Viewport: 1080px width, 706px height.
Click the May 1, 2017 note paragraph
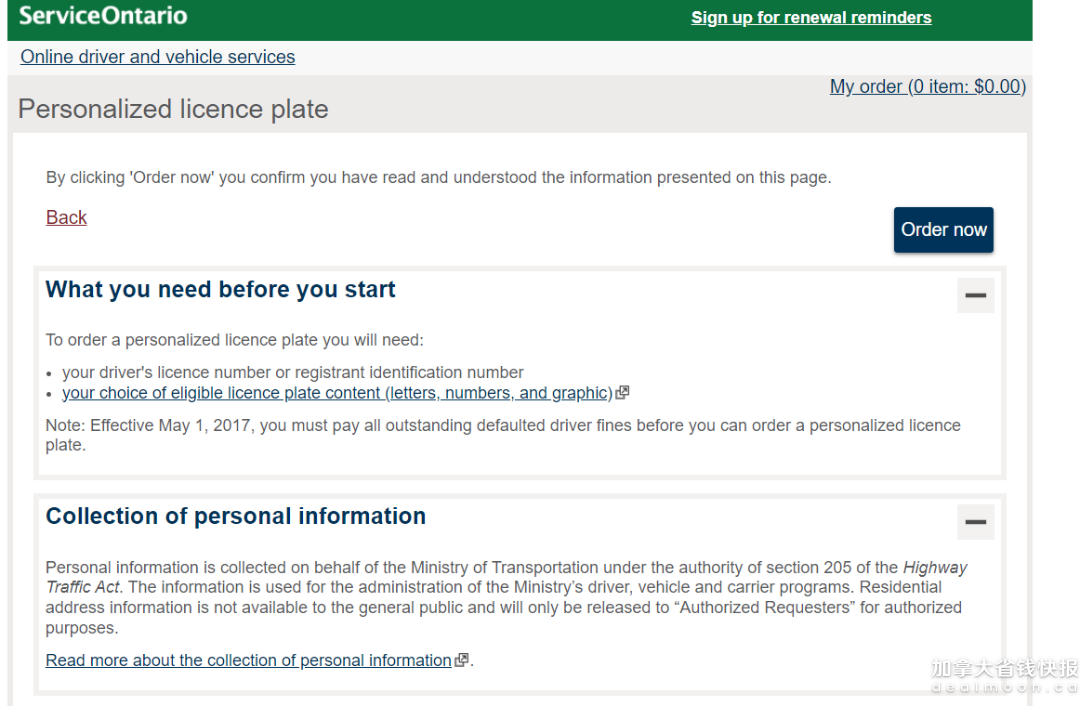point(502,426)
